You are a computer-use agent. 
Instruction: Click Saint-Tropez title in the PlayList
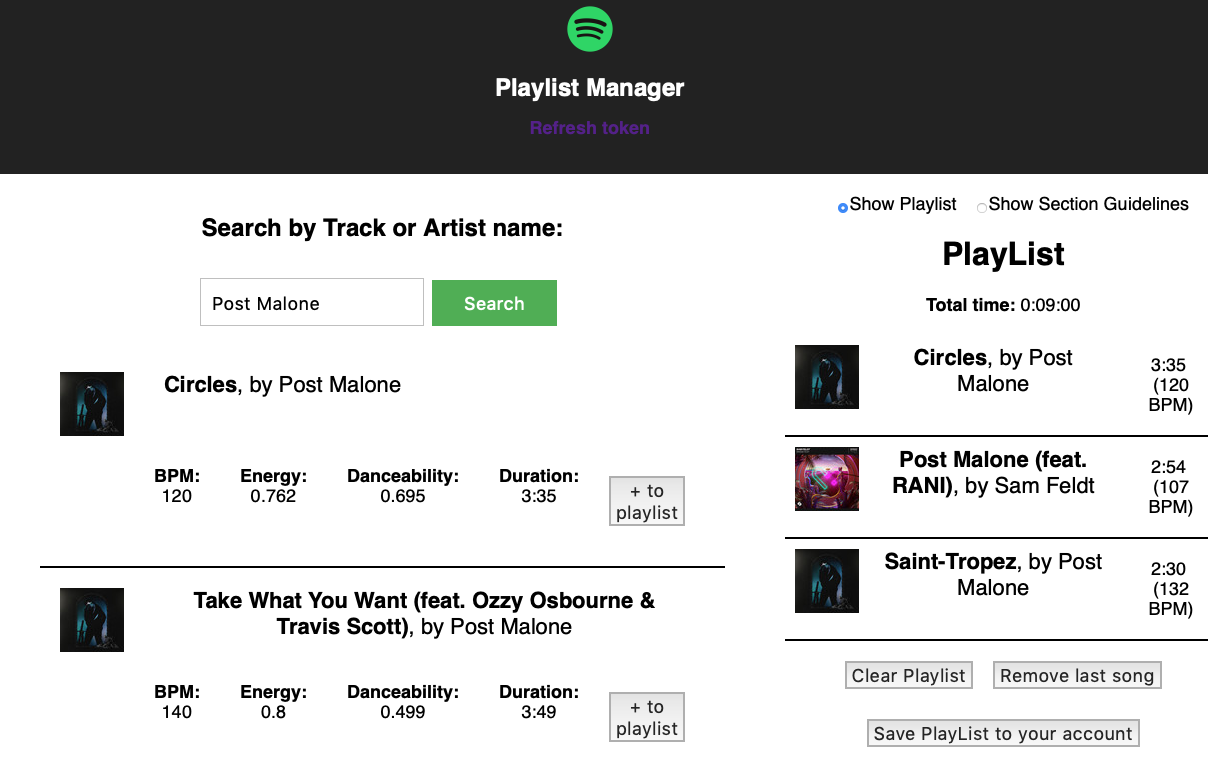point(950,562)
